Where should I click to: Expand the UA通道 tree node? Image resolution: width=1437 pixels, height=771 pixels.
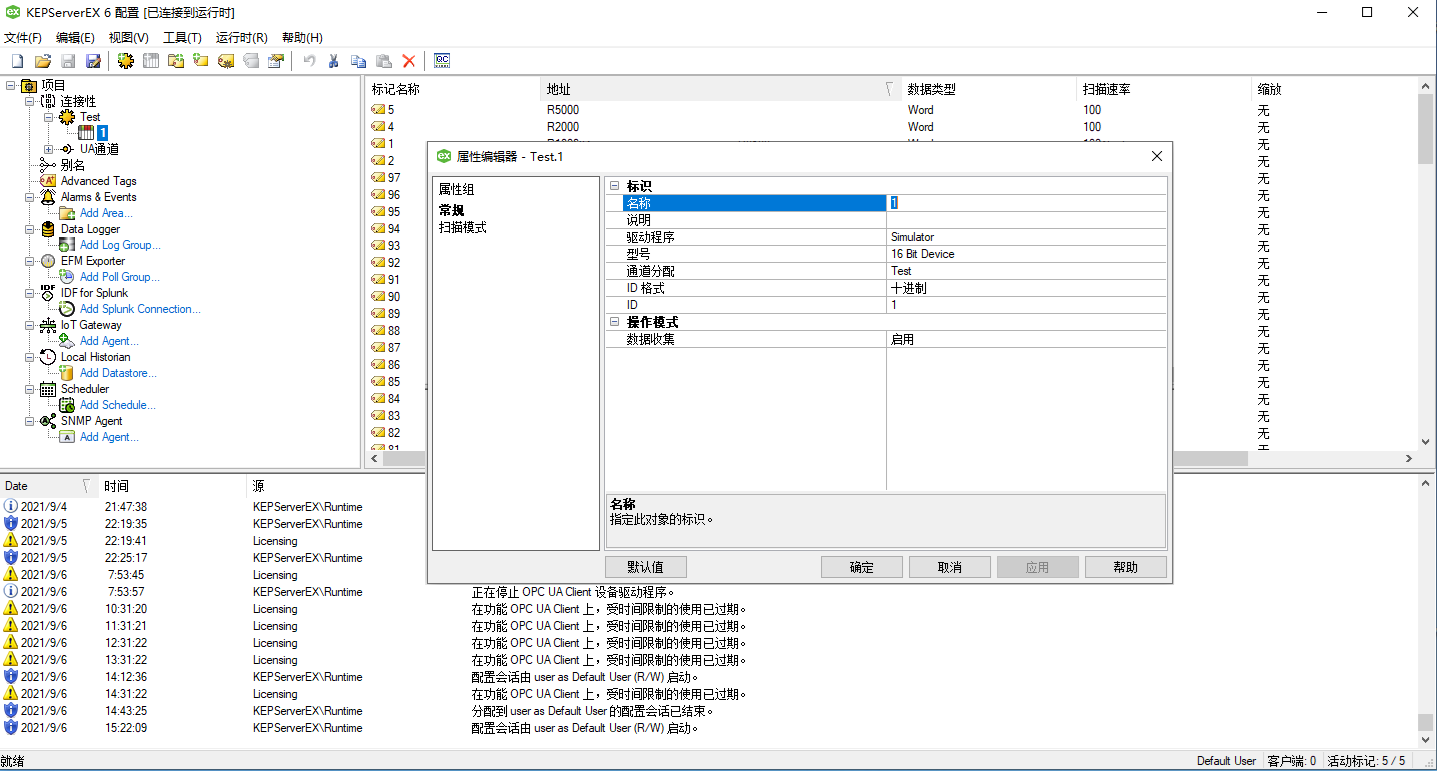[x=48, y=149]
